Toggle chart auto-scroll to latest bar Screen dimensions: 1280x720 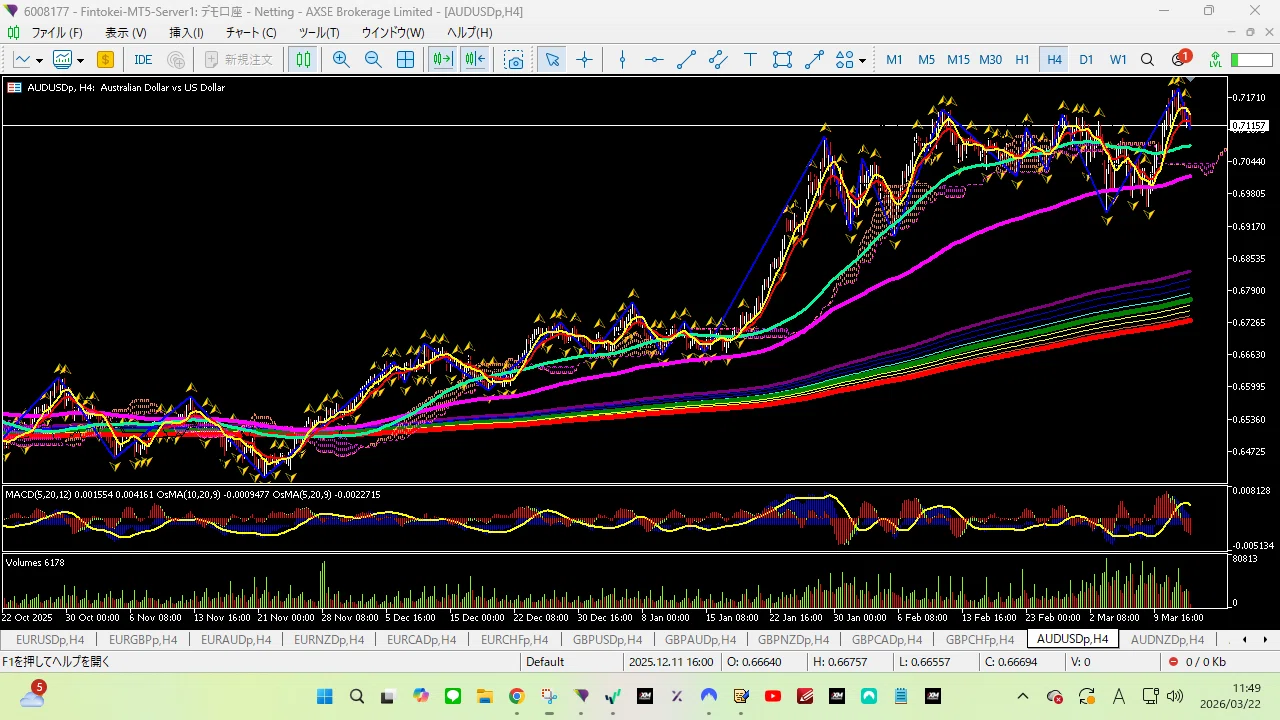coord(442,59)
